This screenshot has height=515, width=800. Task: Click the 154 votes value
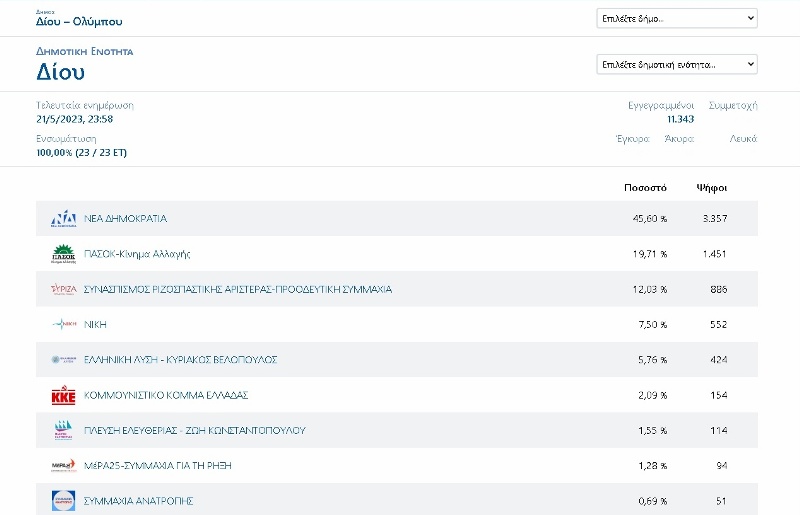[719, 395]
